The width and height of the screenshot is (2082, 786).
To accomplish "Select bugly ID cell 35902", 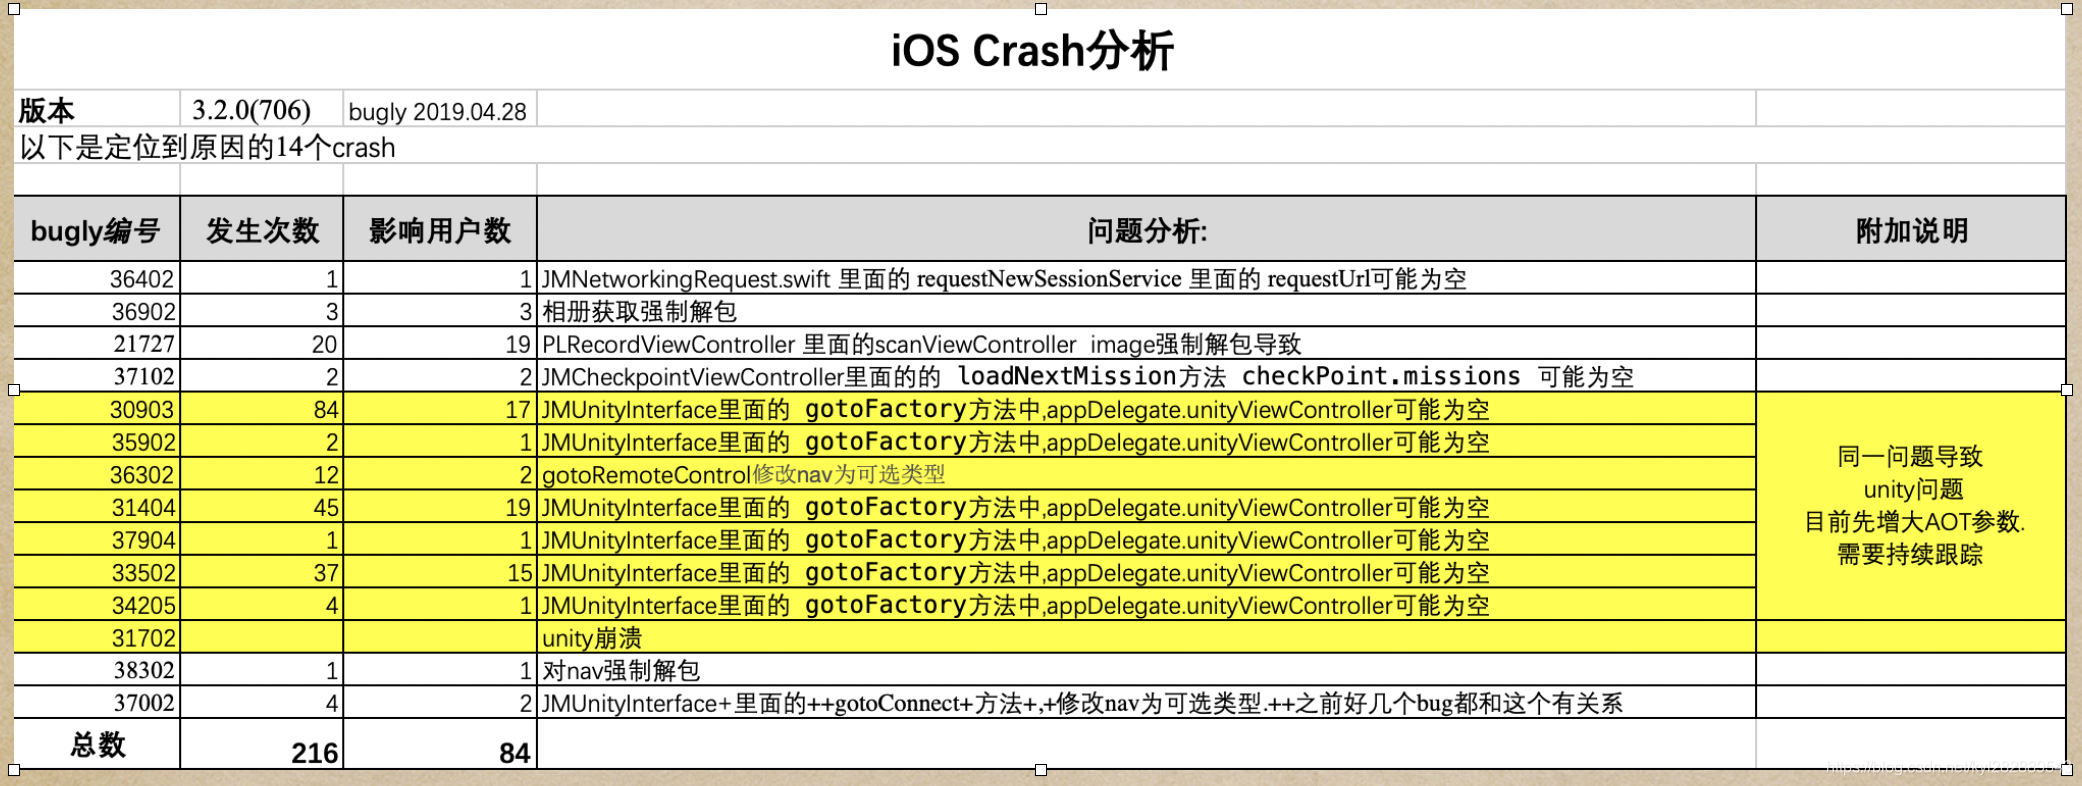I will pyautogui.click(x=97, y=441).
